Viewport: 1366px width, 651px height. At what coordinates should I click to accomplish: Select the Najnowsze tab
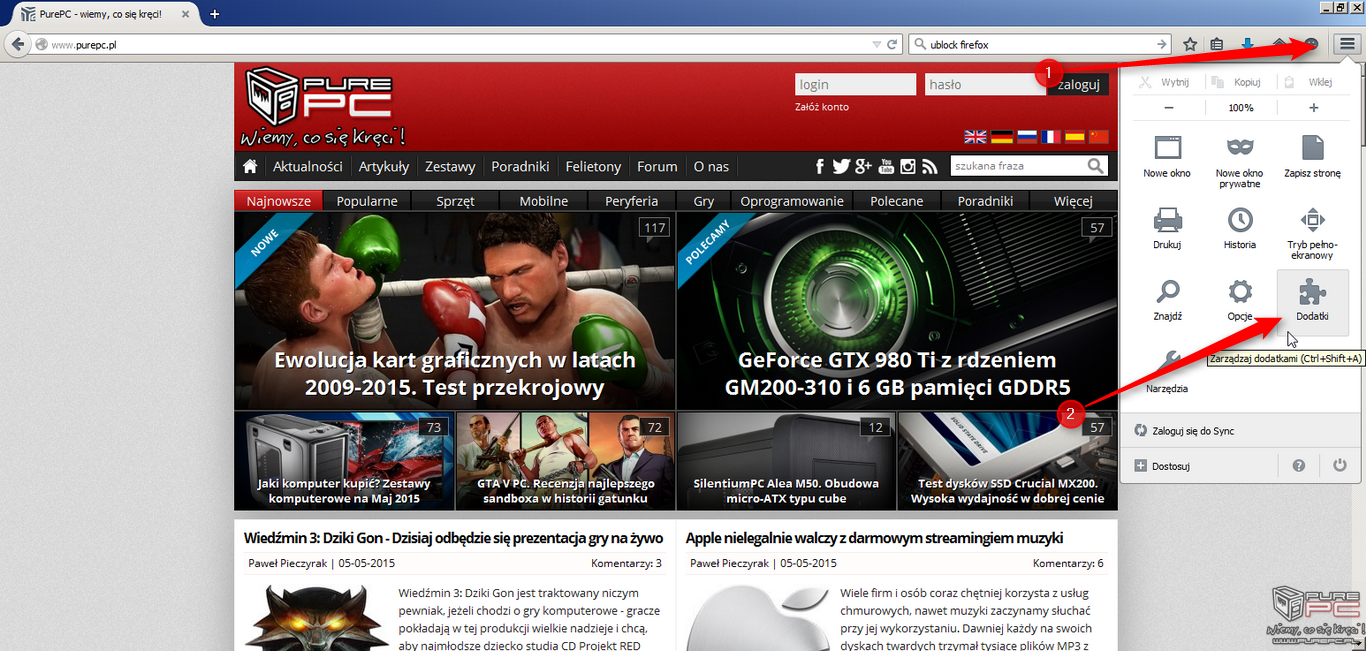coord(278,201)
